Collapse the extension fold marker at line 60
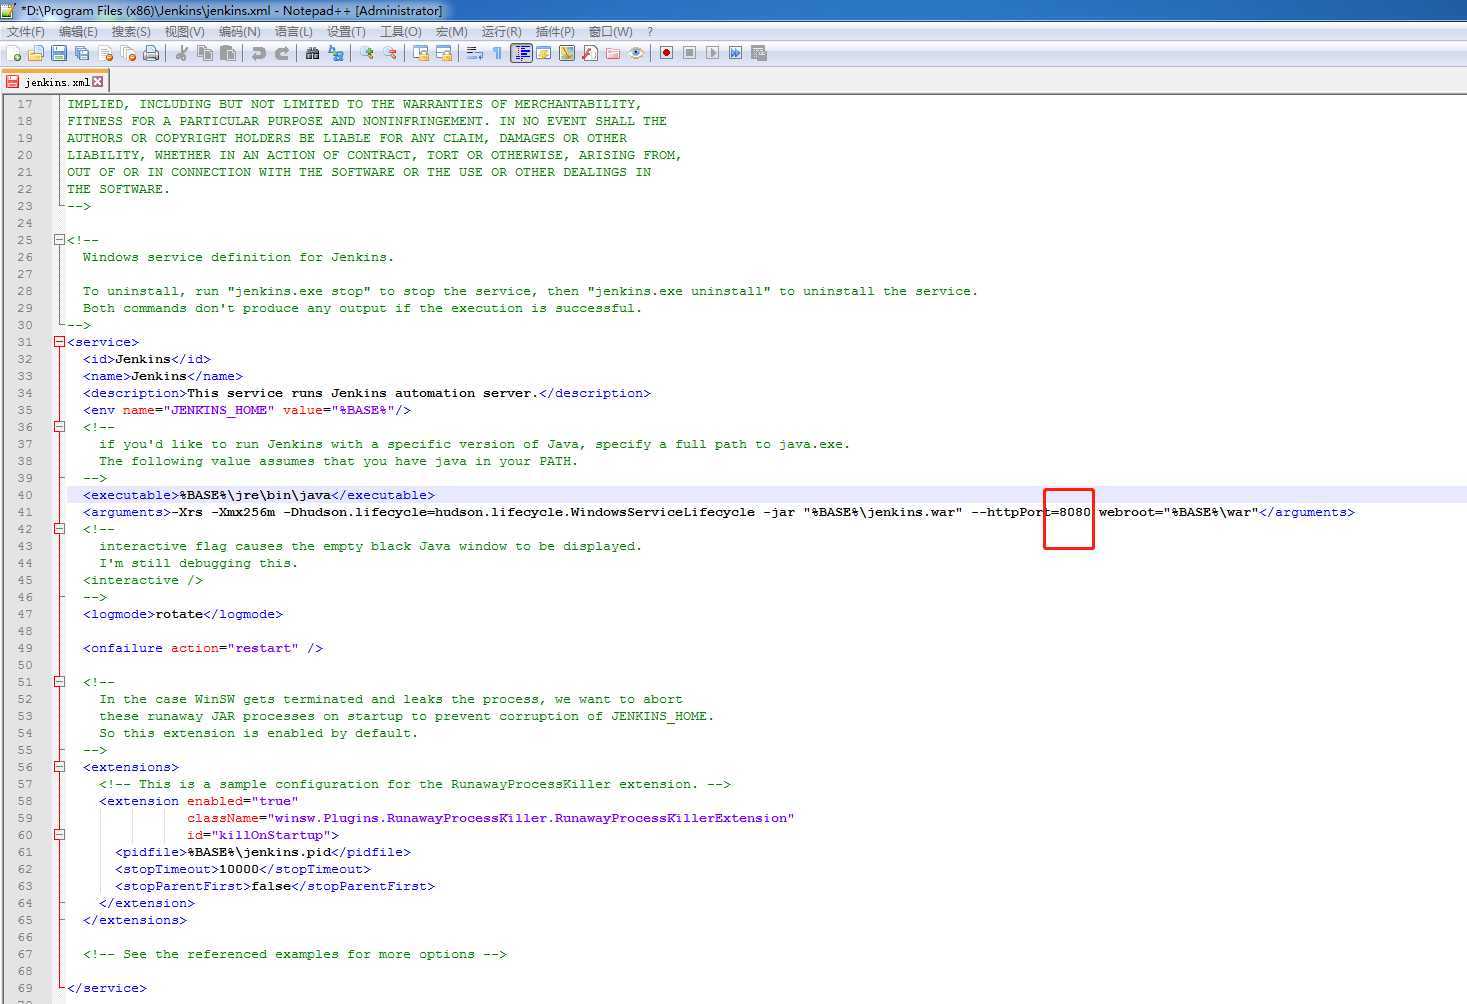This screenshot has width=1467, height=1004. [59, 835]
